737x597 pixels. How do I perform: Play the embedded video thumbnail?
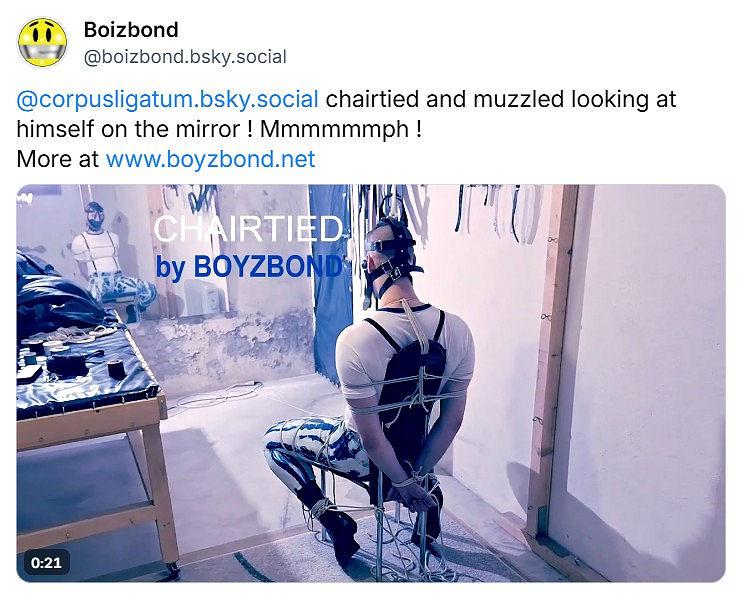[x=371, y=383]
